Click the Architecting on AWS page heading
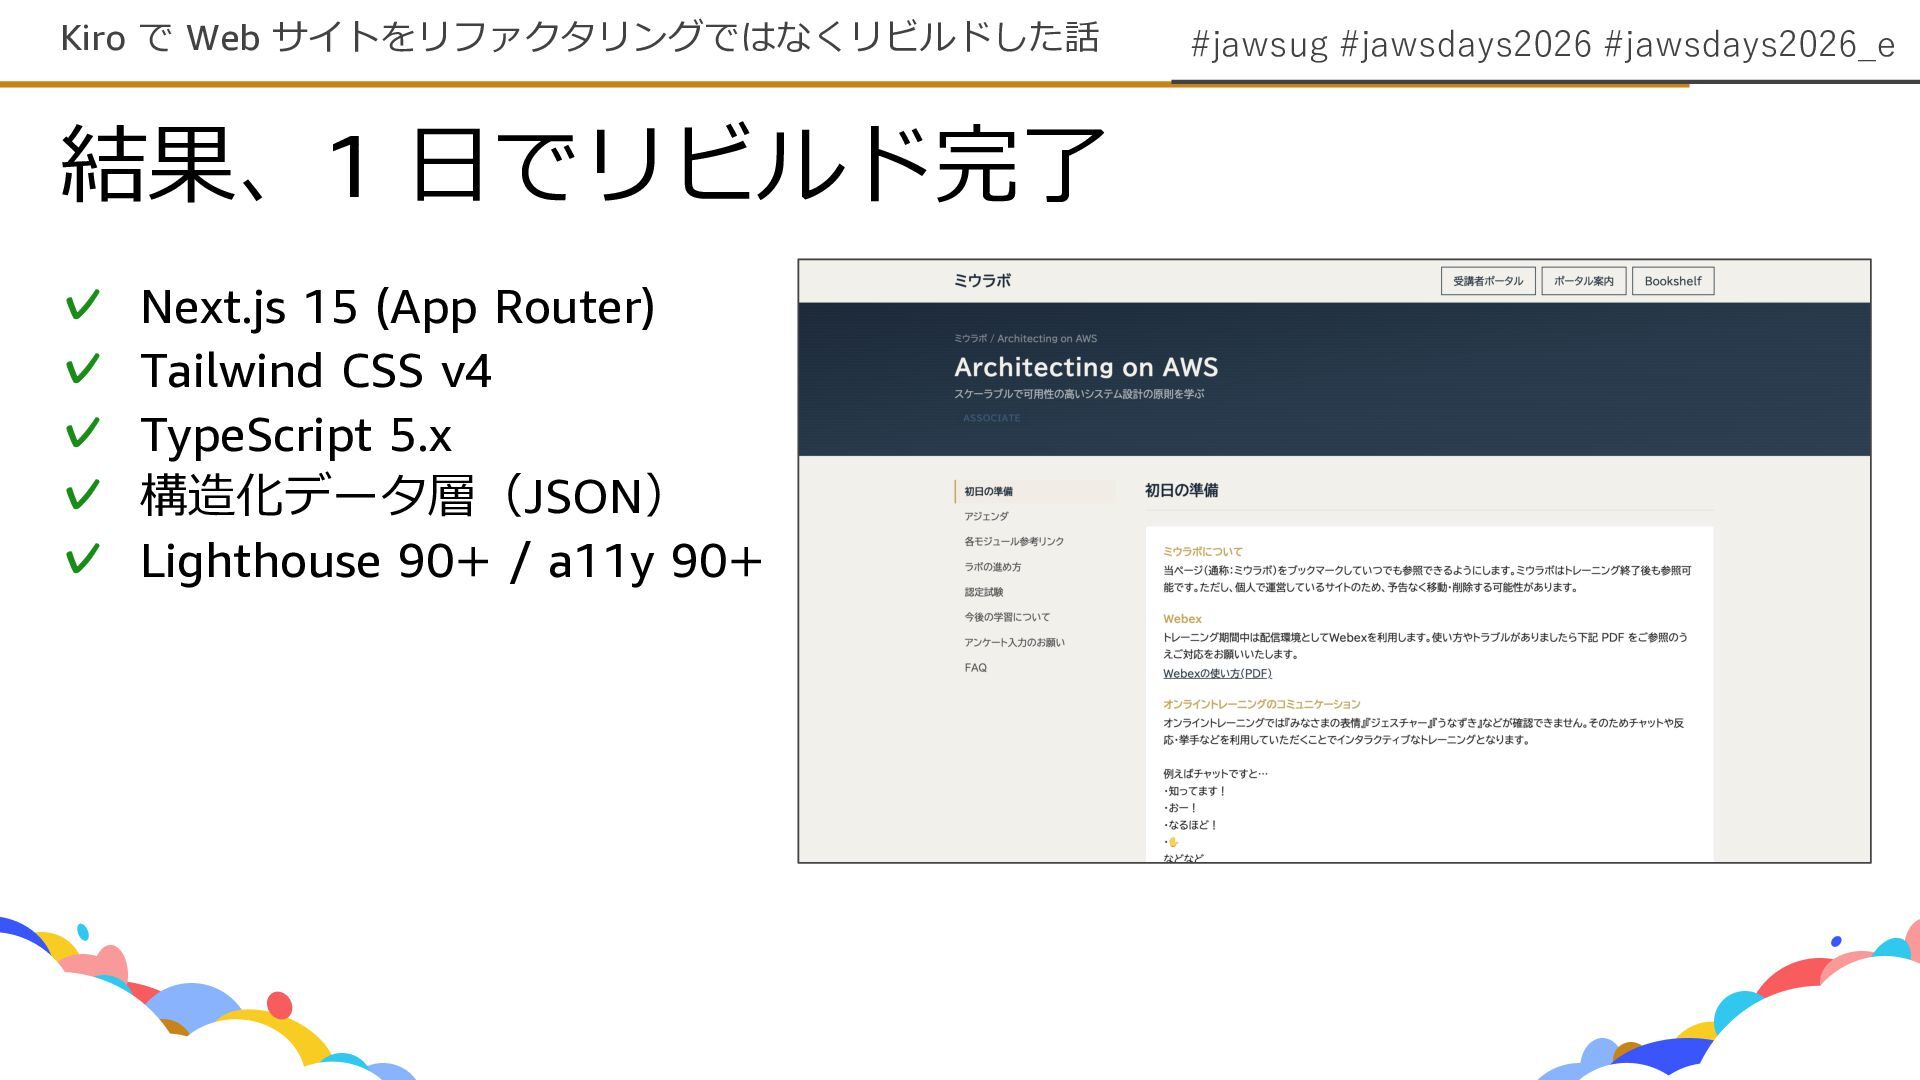1920x1080 pixels. pos(1085,367)
